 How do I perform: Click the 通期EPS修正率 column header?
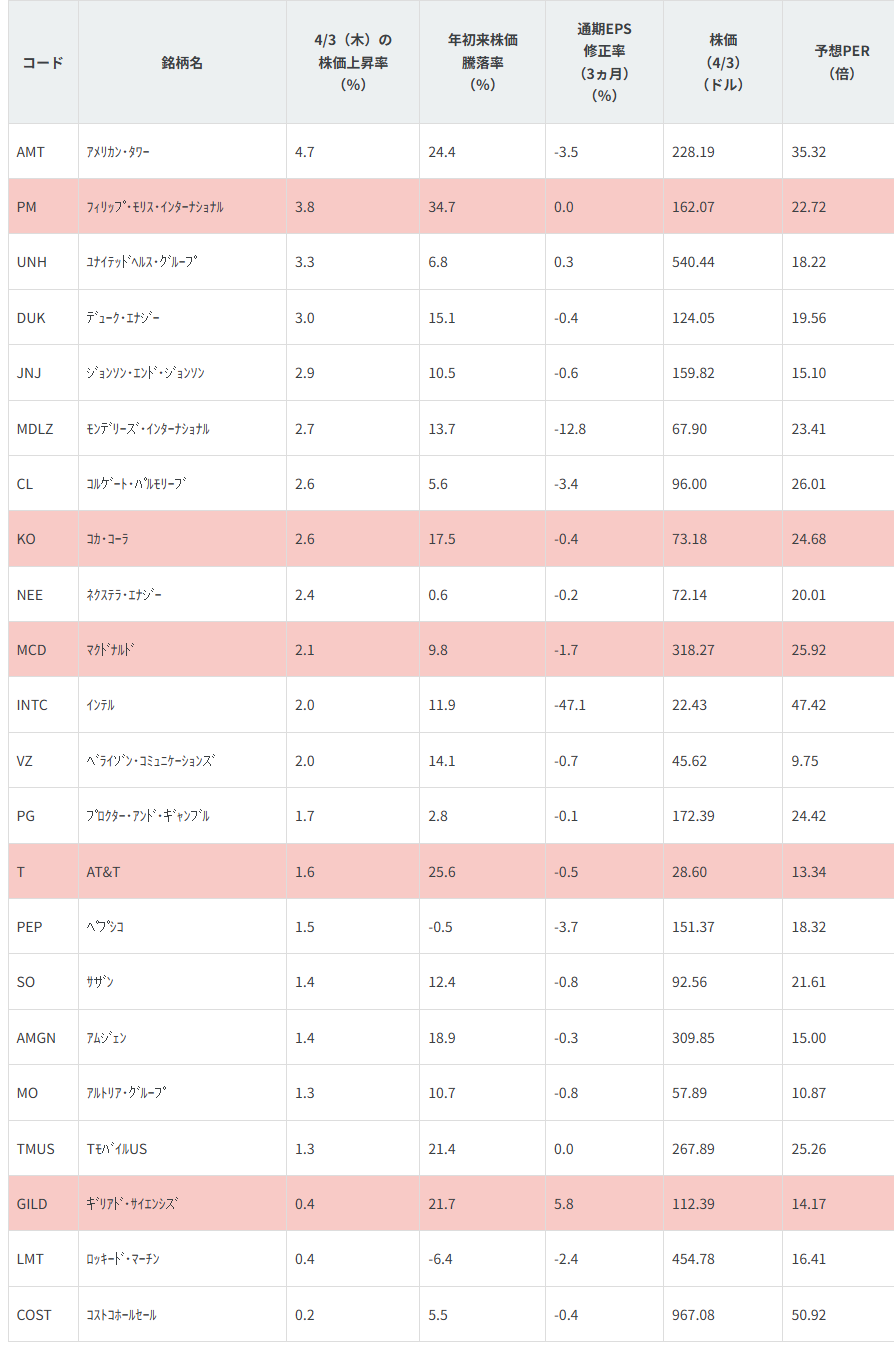(x=604, y=62)
